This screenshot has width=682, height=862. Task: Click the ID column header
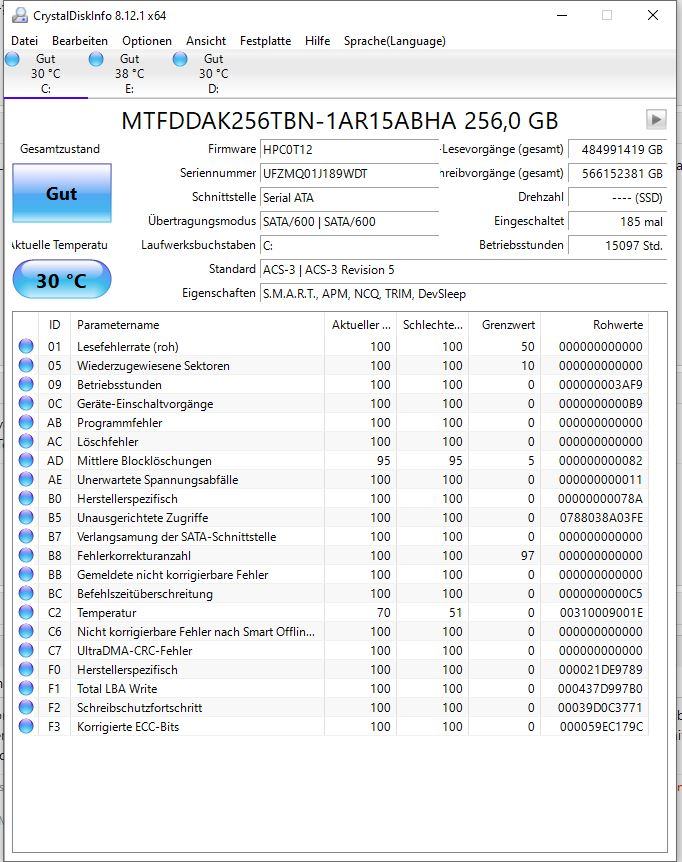click(54, 325)
